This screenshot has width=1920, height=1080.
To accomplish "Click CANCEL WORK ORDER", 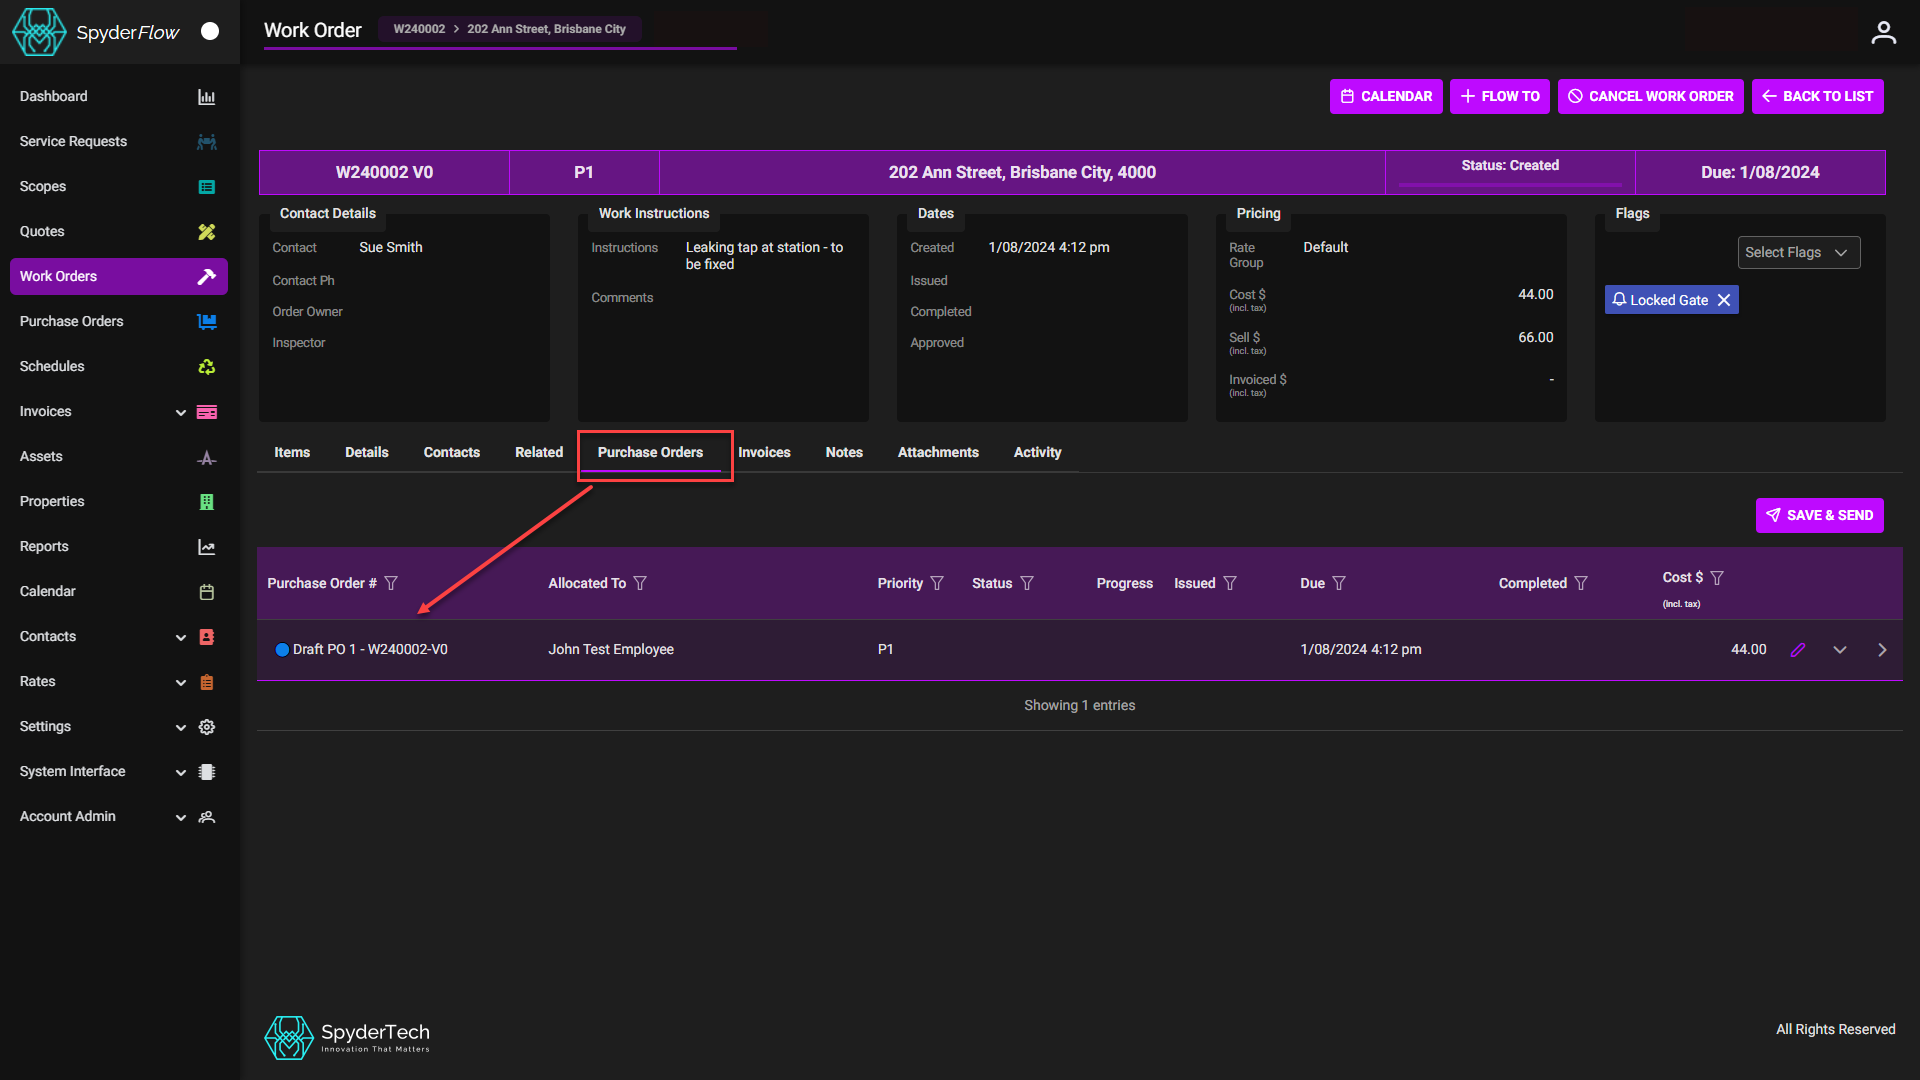I will click(x=1650, y=96).
